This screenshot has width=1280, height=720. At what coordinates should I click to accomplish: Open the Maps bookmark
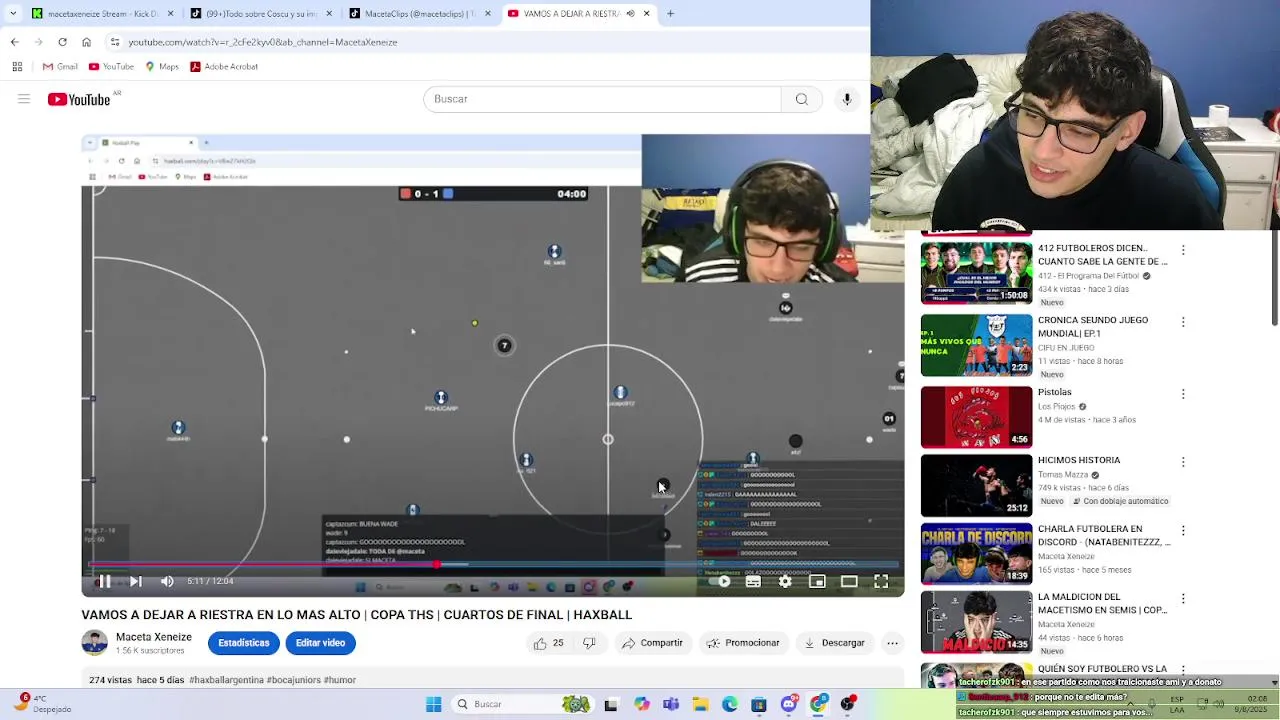[162, 66]
